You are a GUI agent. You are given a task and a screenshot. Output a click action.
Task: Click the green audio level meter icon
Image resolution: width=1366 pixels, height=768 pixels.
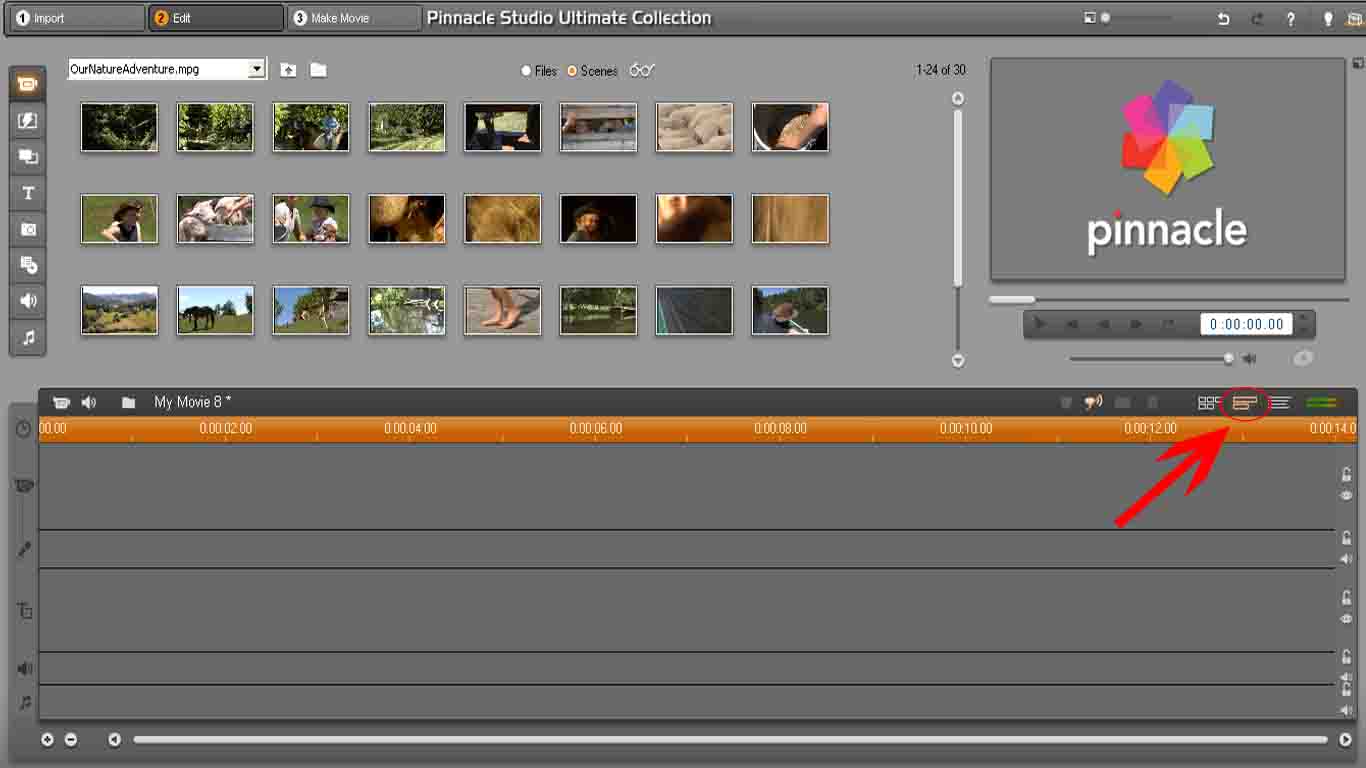[x=1322, y=402]
